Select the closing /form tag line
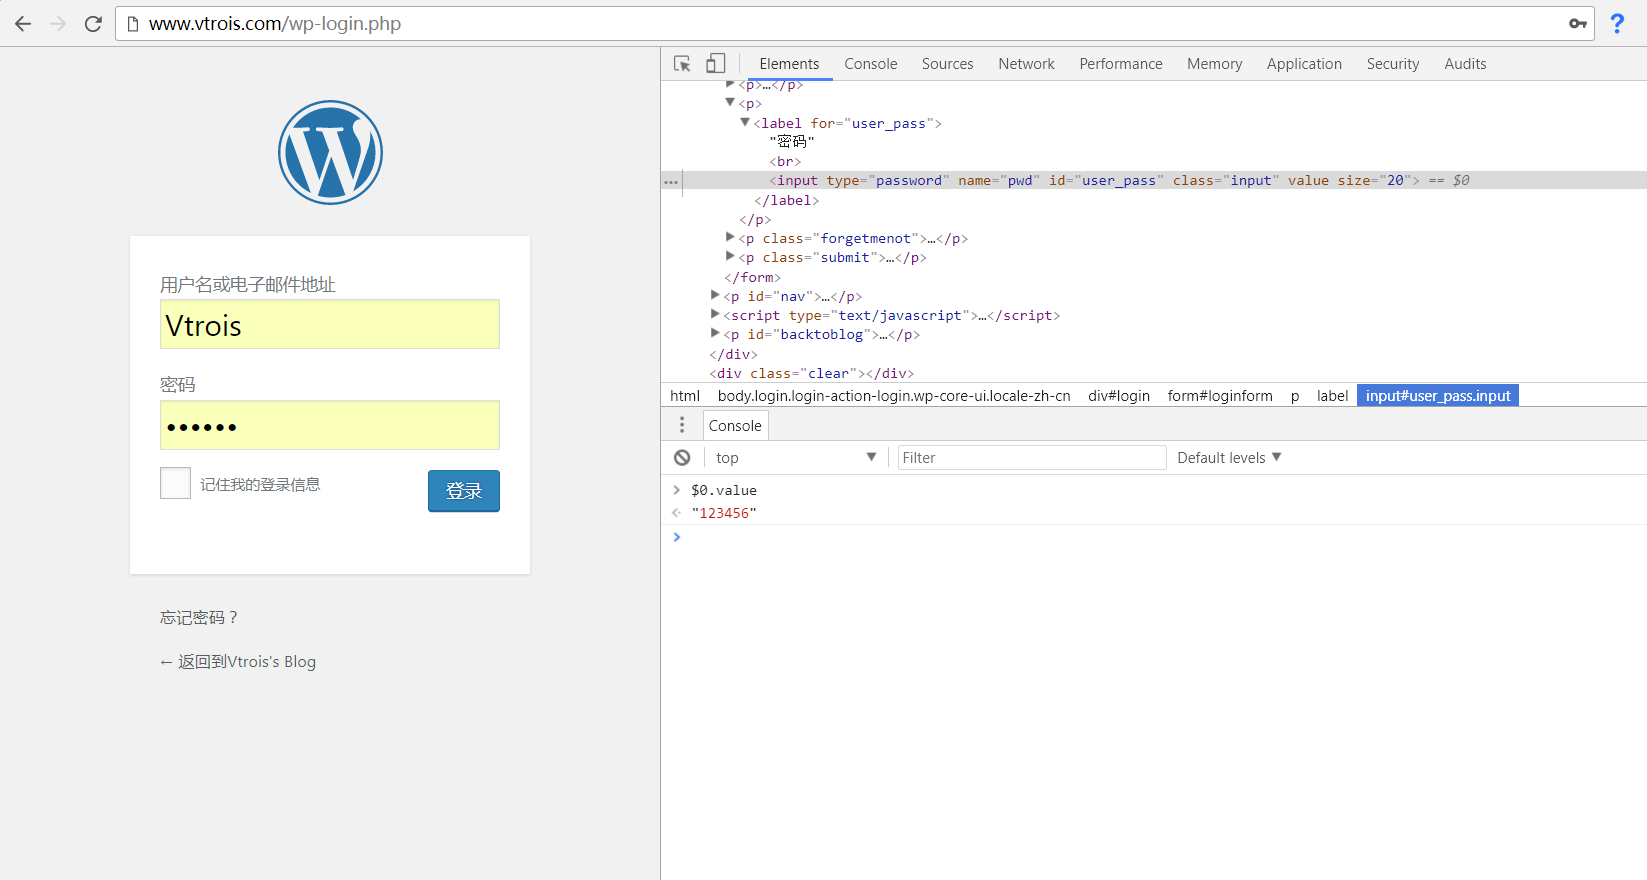The width and height of the screenshot is (1647, 880). [752, 277]
